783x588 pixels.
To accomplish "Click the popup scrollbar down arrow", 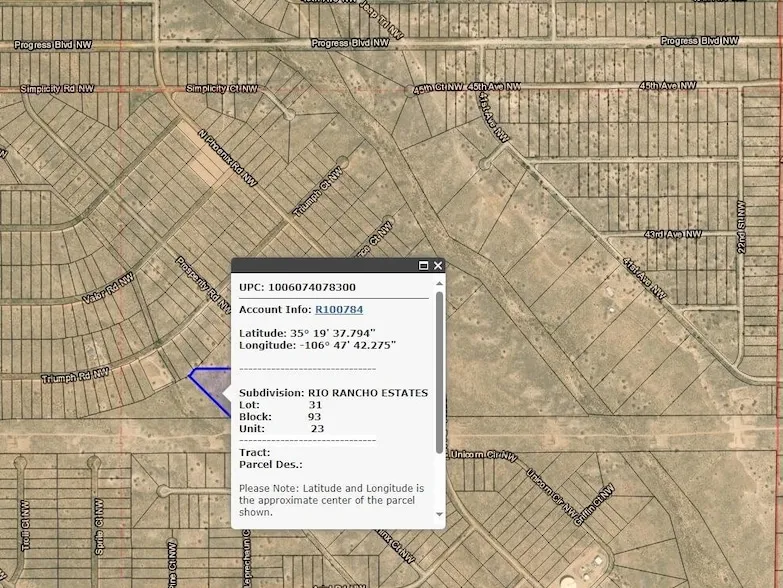I will (439, 514).
